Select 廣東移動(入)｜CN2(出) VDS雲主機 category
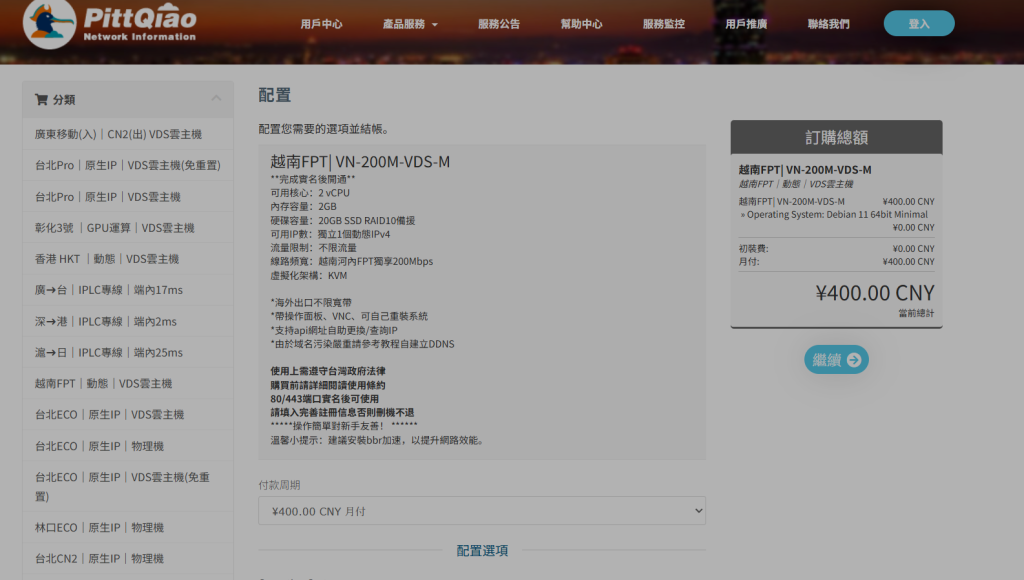1024x580 pixels. tap(118, 134)
